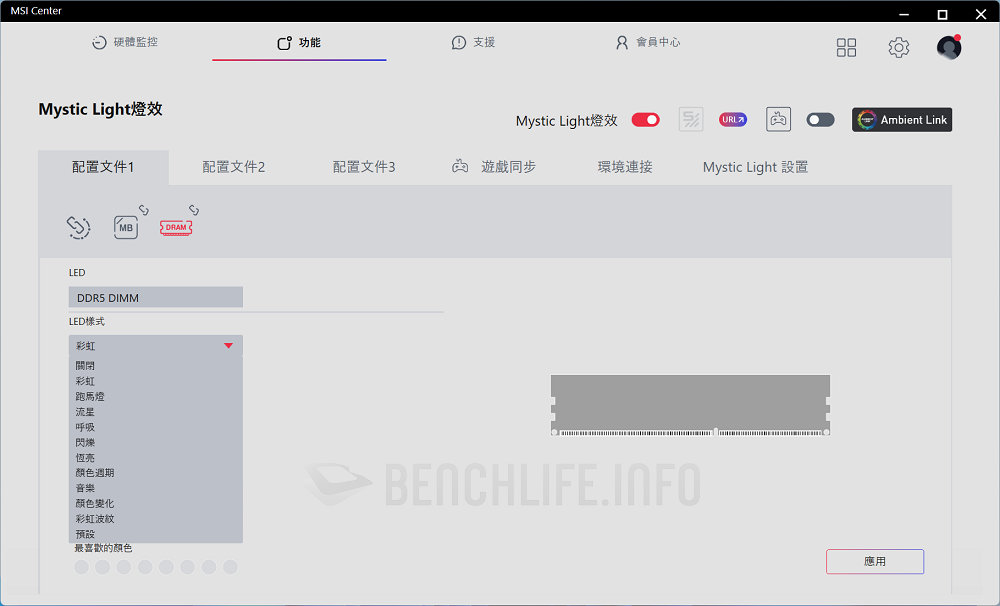Select 配置文件3 profile tab
The image size is (1000, 606).
(x=364, y=167)
